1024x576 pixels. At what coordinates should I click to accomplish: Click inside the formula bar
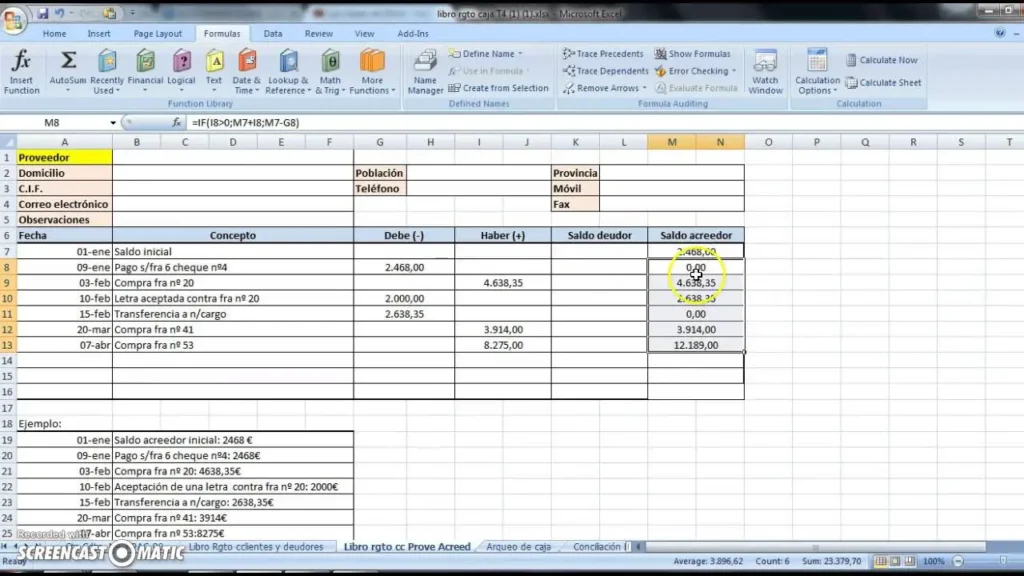click(500, 123)
